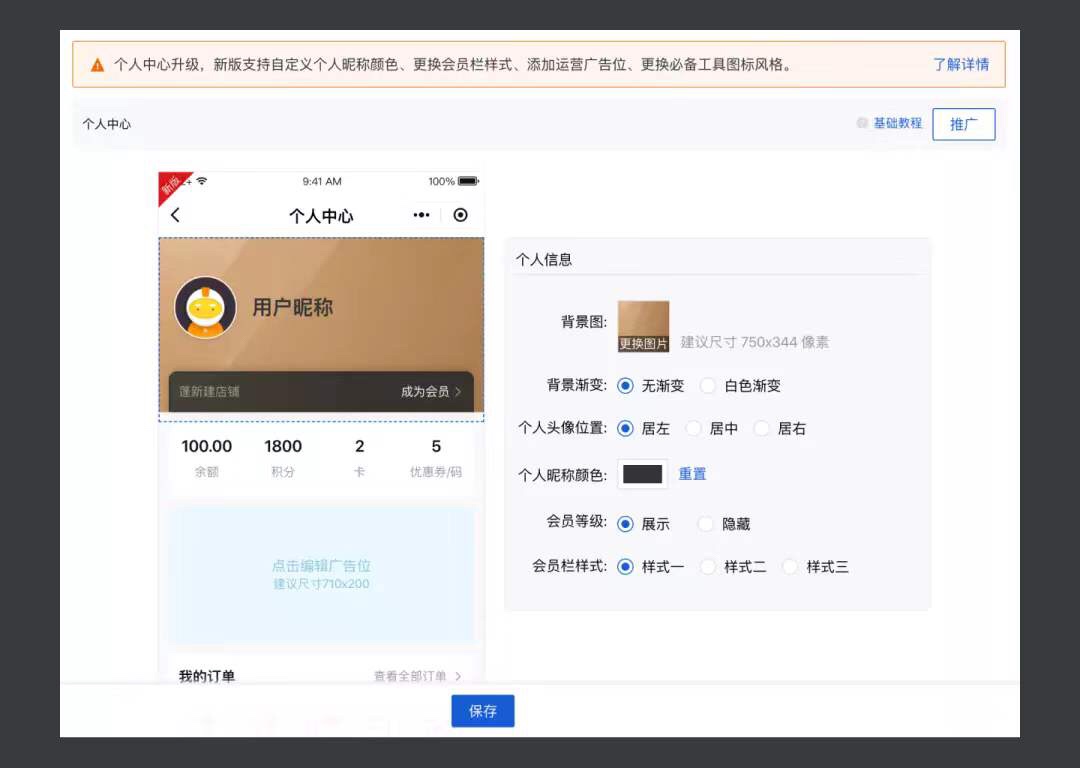Click the warning icon in upgrade banner

tap(97, 65)
